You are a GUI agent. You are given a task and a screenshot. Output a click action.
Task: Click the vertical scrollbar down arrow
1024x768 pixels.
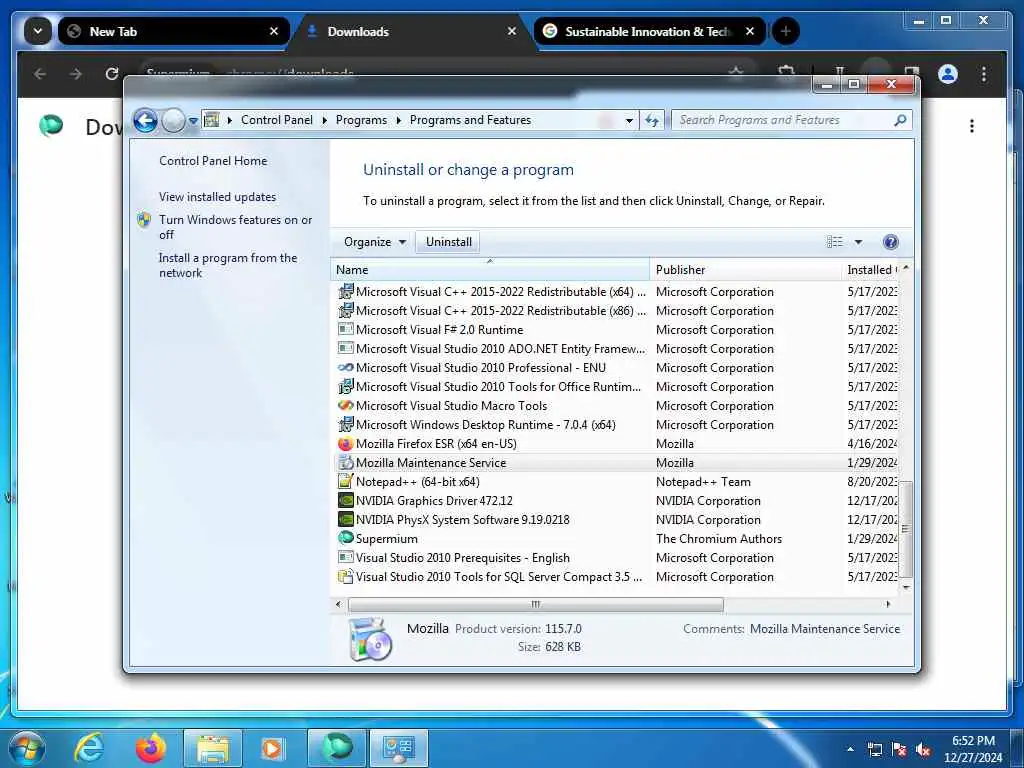(x=906, y=587)
